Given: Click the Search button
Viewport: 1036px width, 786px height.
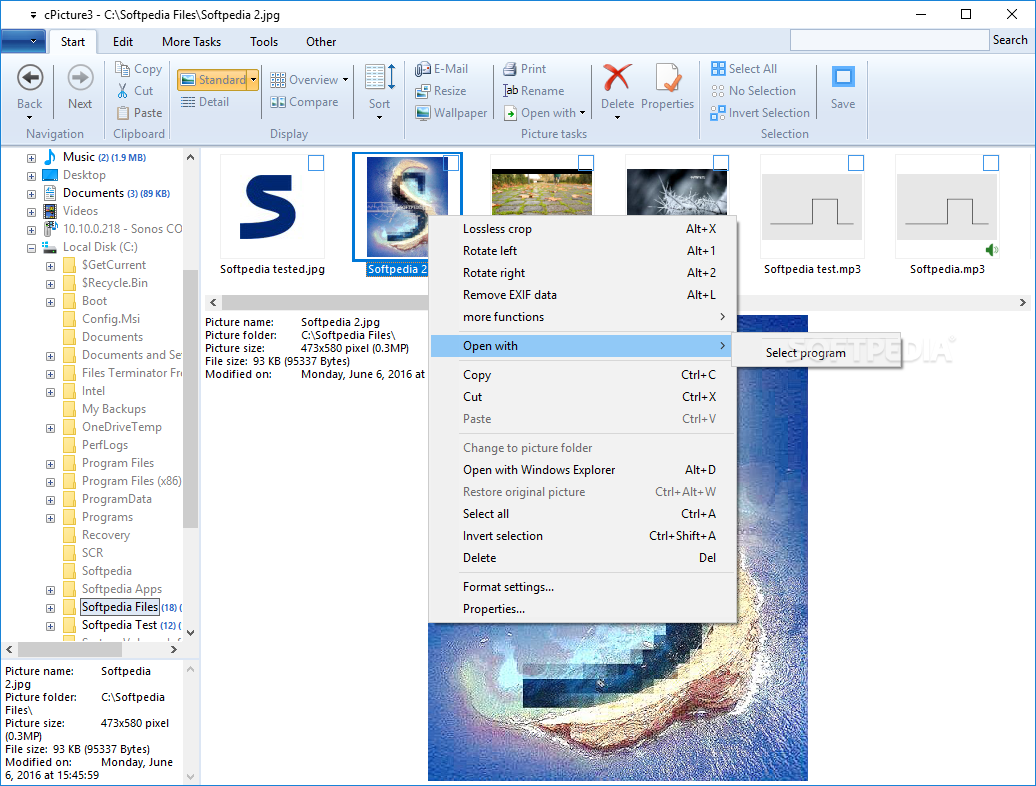Looking at the screenshot, I should pyautogui.click(x=1010, y=40).
